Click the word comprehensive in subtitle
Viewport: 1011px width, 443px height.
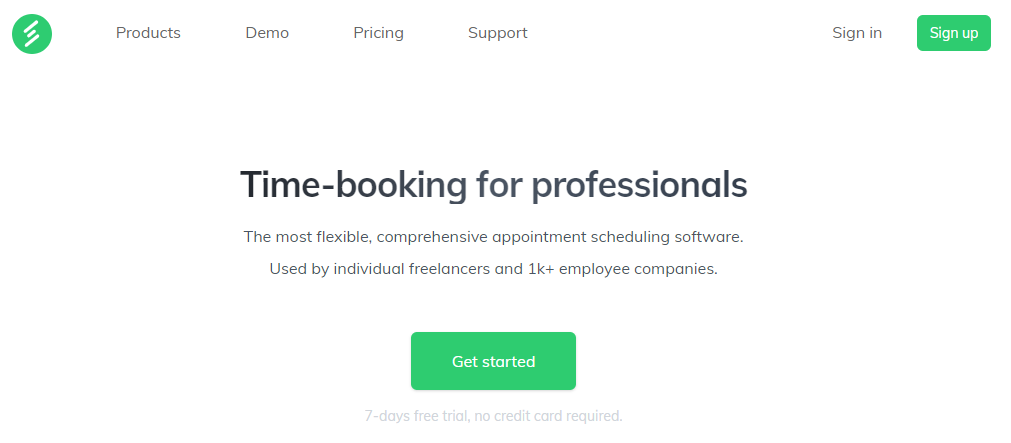[433, 237]
